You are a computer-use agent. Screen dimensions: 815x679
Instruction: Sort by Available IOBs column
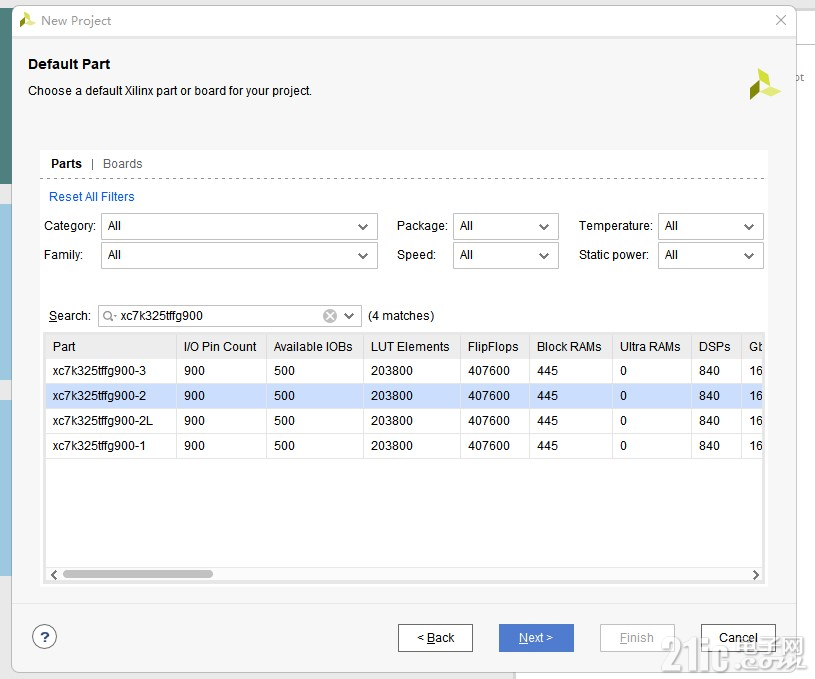click(x=314, y=347)
